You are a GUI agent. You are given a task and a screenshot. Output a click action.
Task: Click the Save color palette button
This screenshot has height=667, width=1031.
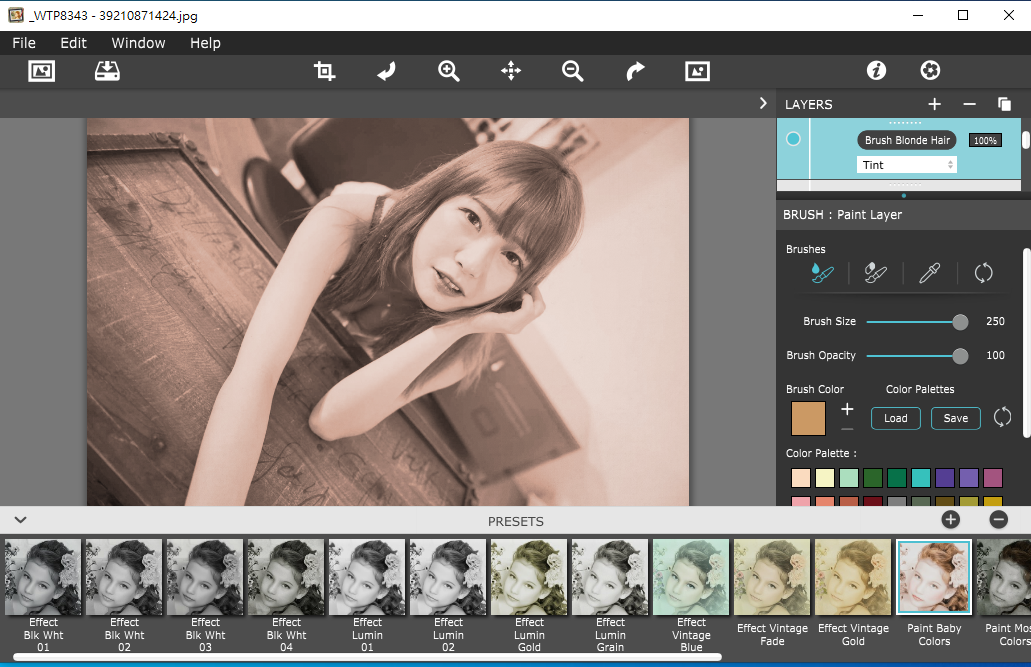955,418
